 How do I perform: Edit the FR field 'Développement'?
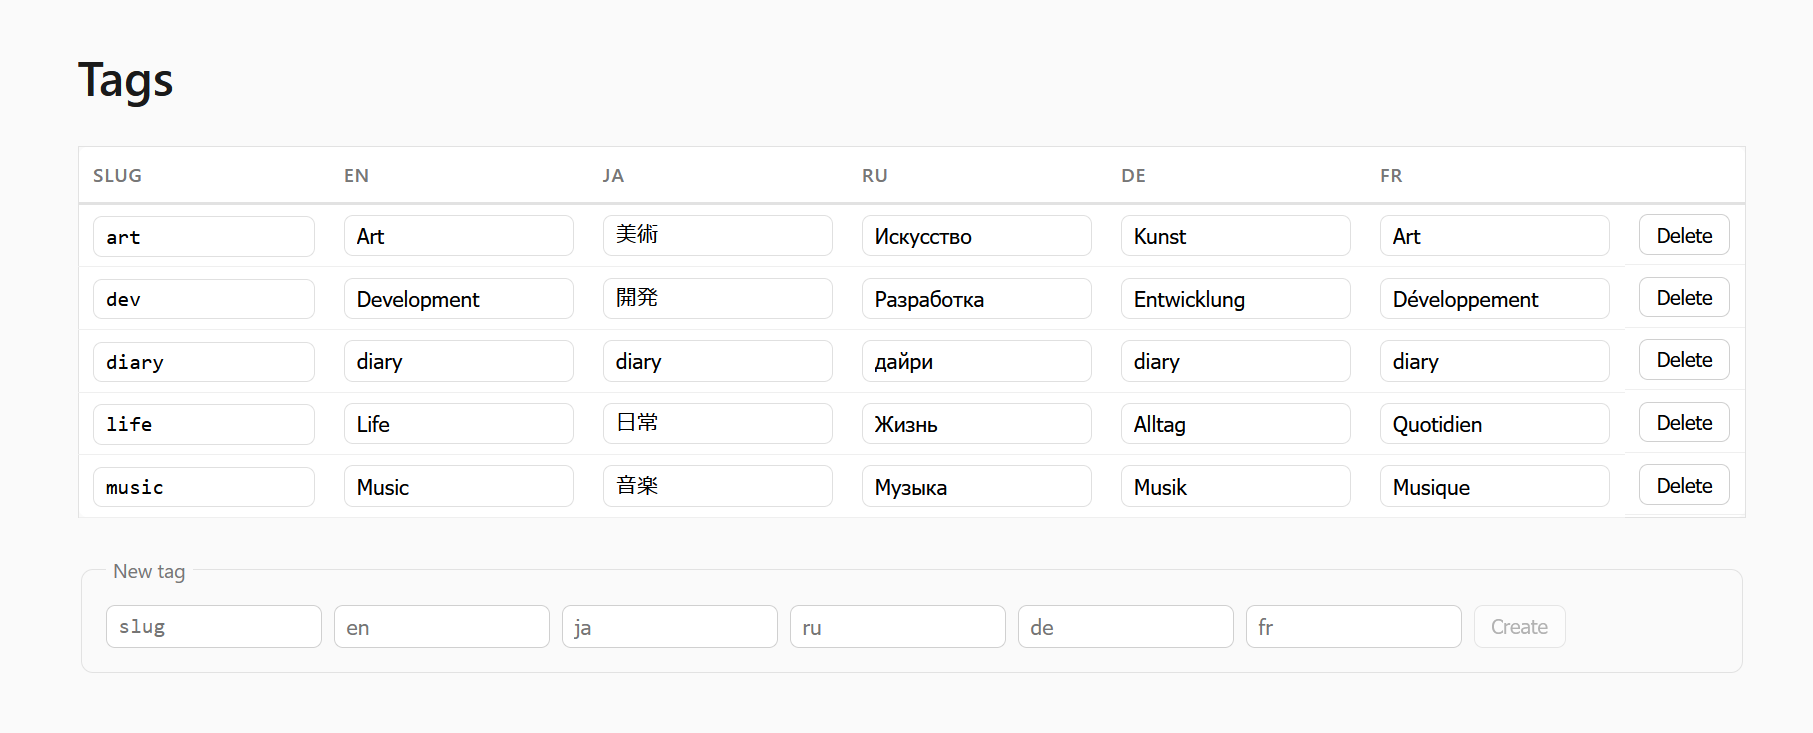coord(1495,298)
